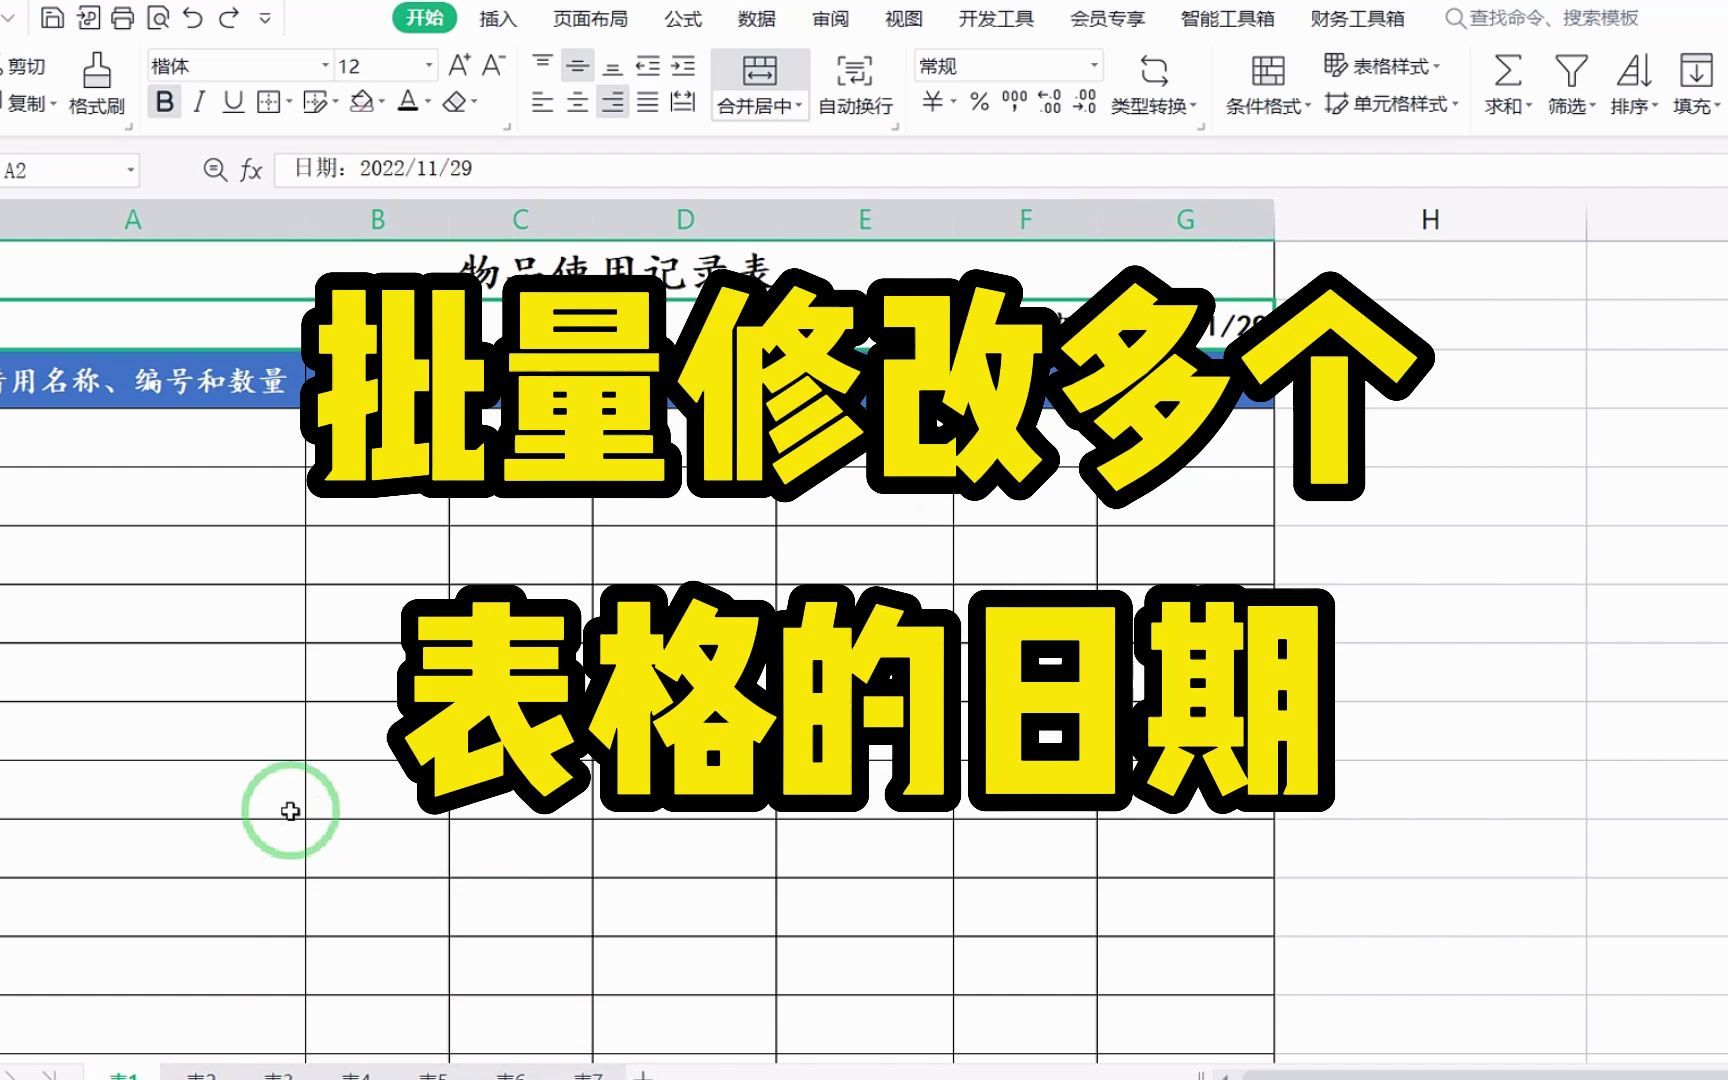
Task: Click the decrease decimal places icon
Action: (x=1084, y=102)
